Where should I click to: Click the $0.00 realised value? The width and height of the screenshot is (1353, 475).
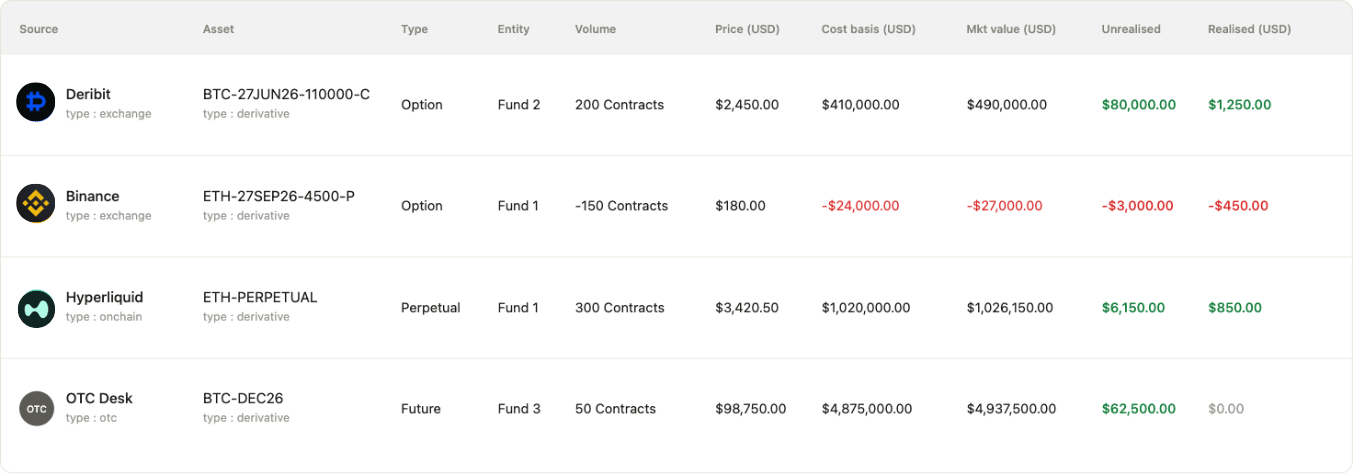(1226, 408)
